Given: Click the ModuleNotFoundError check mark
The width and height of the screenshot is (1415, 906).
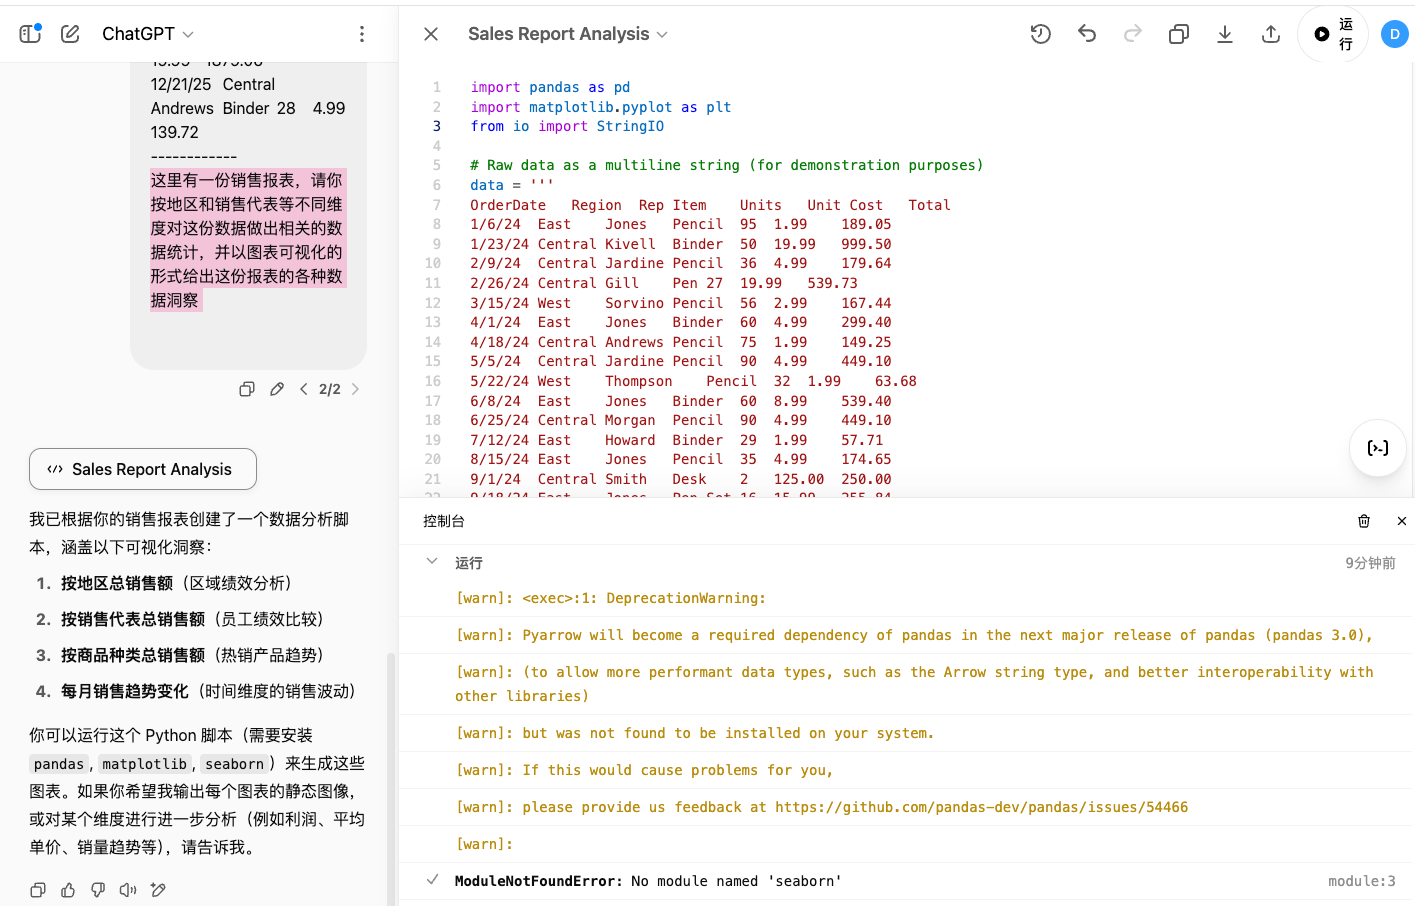Looking at the screenshot, I should [x=432, y=880].
